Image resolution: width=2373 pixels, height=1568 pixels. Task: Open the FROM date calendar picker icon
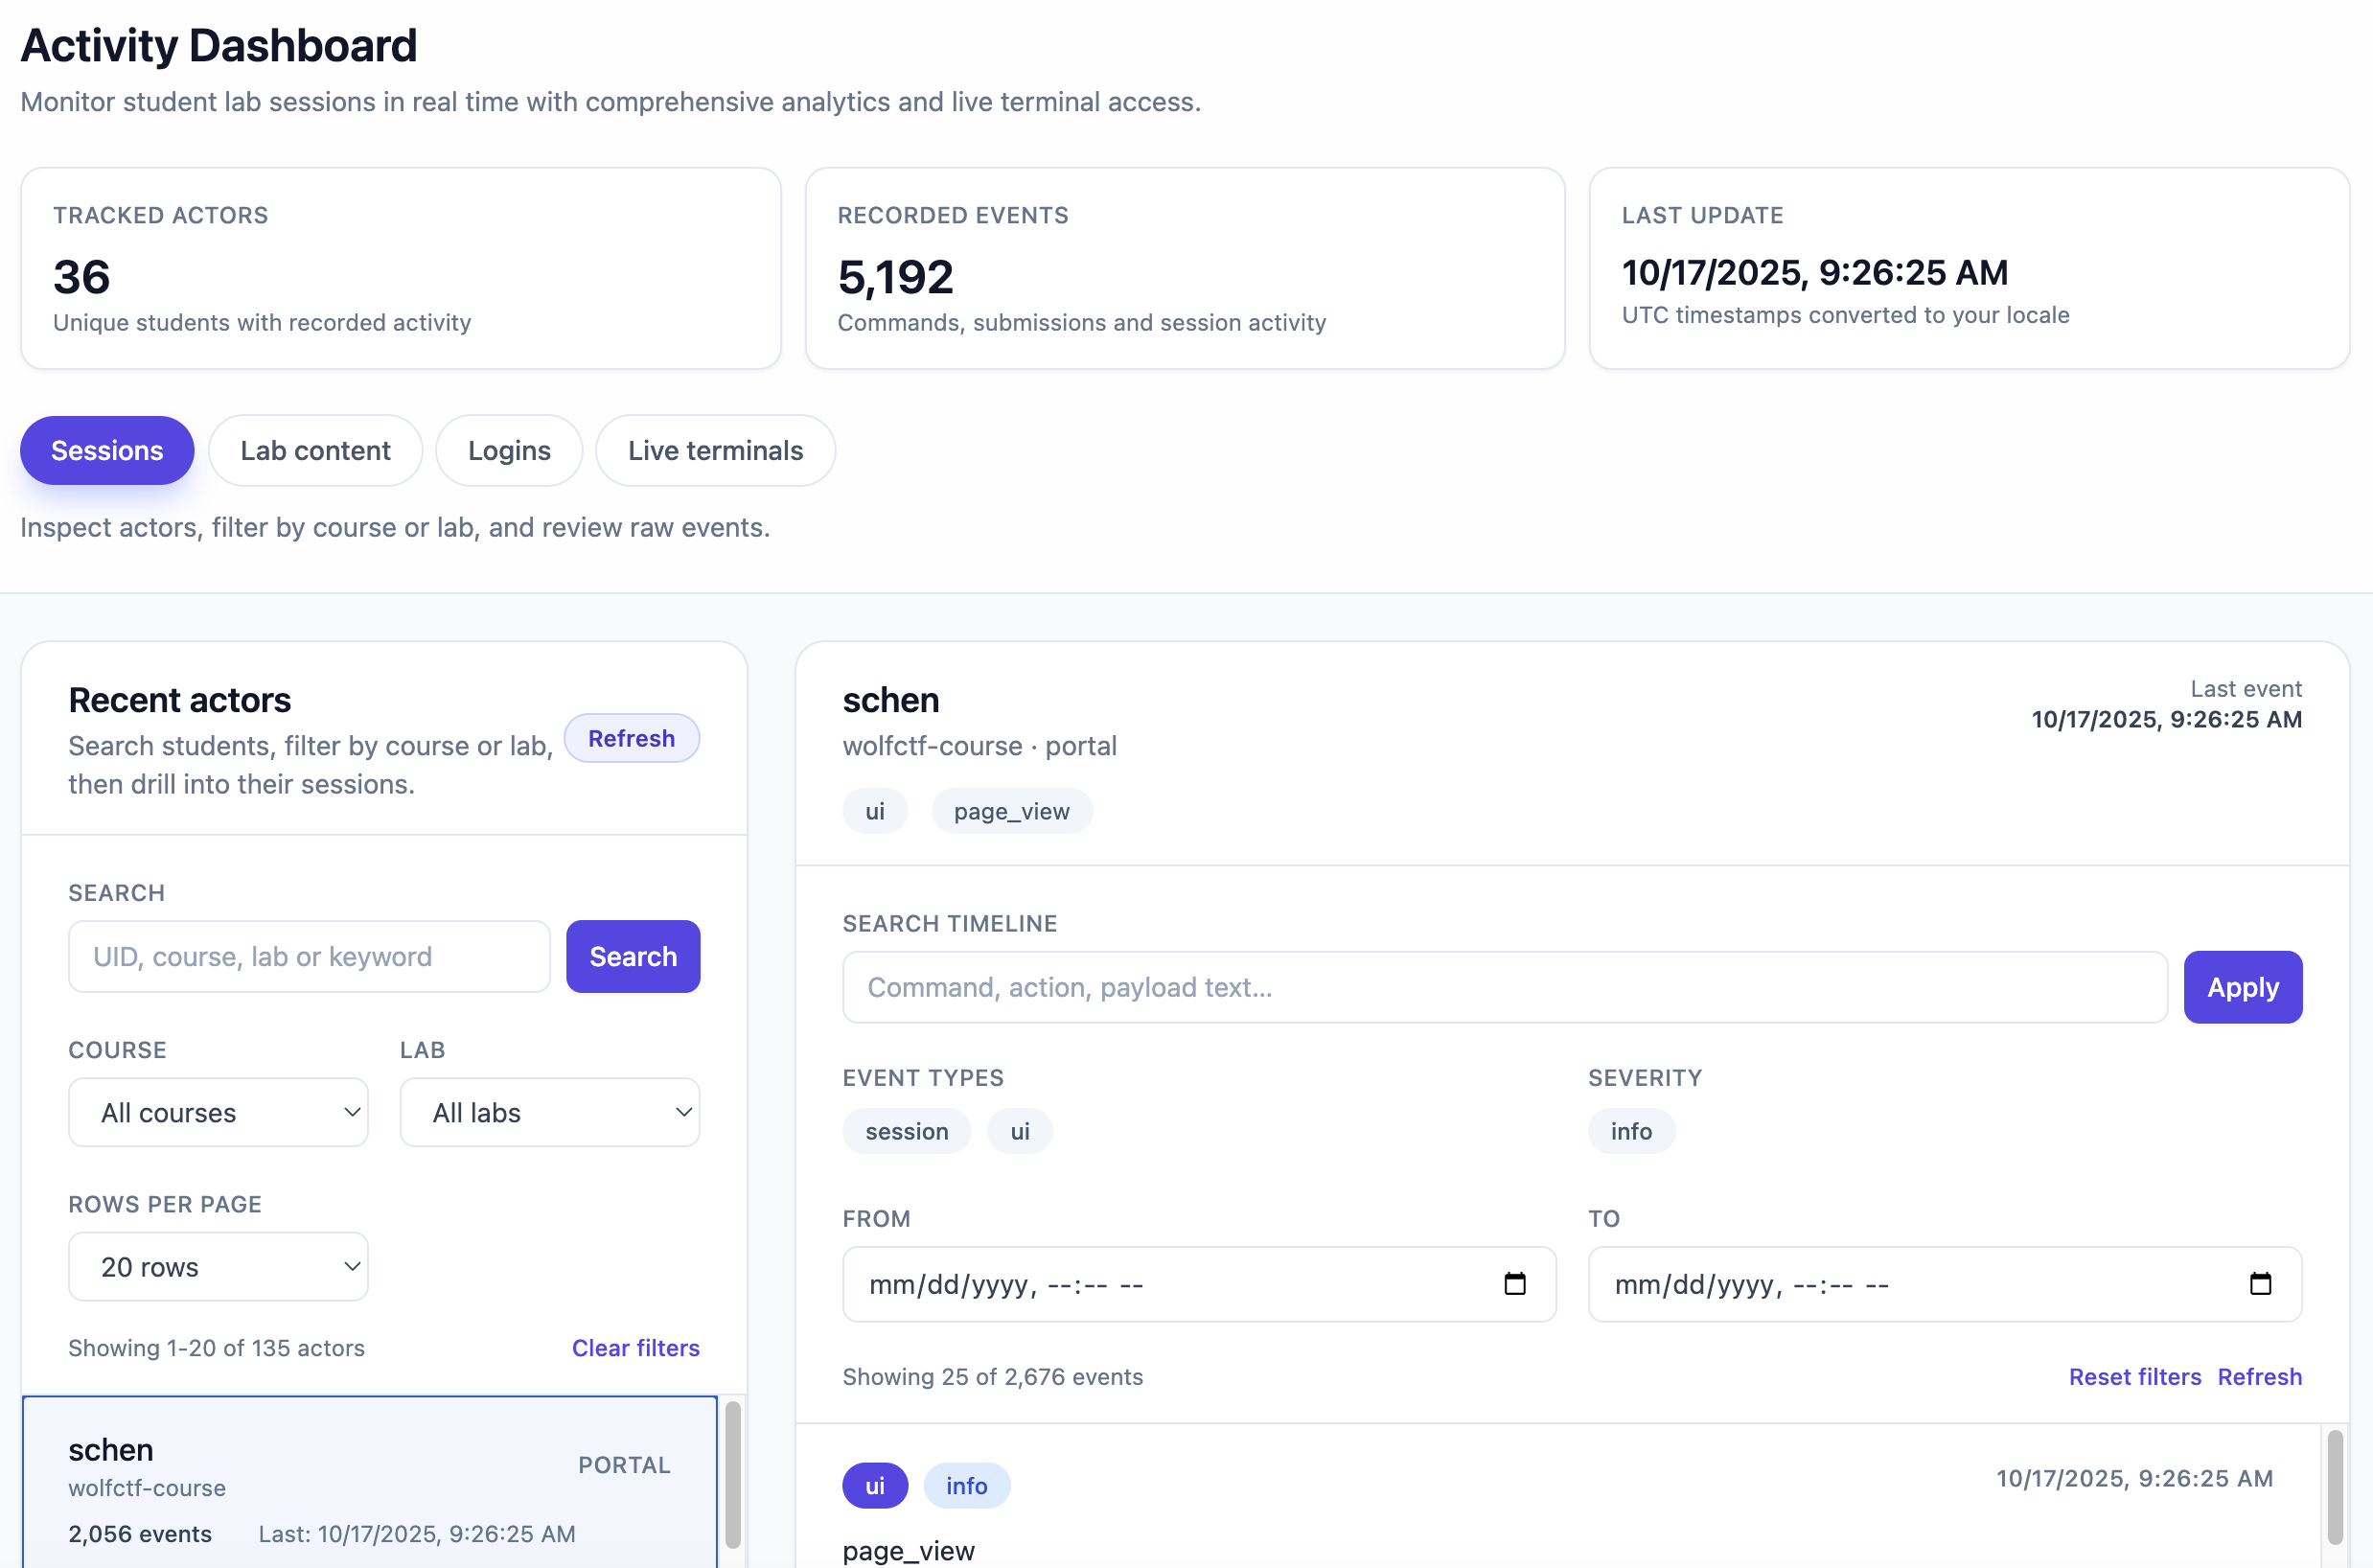[1514, 1284]
